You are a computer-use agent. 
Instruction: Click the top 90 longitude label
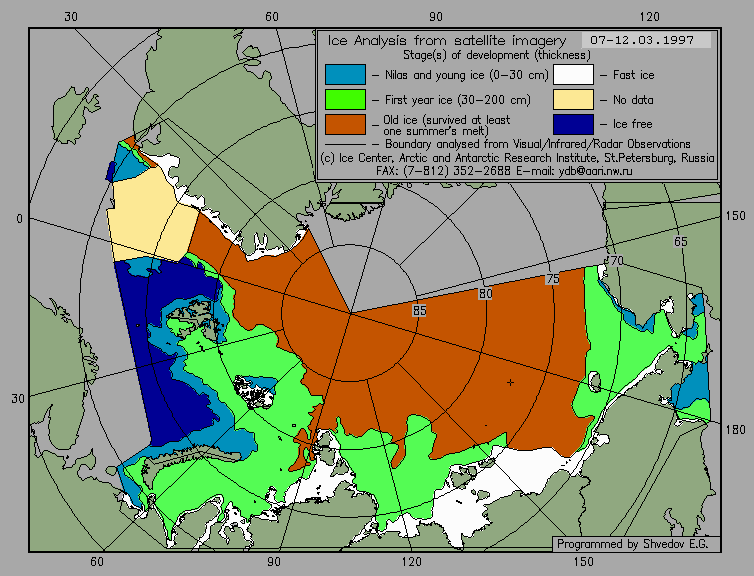coord(436,17)
